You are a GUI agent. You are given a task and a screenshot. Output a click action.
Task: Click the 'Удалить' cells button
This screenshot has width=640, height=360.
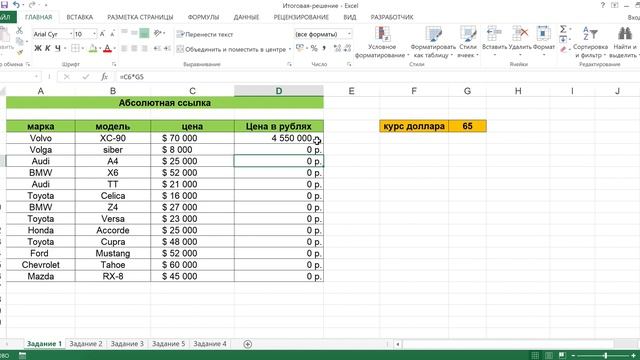pyautogui.click(x=520, y=41)
